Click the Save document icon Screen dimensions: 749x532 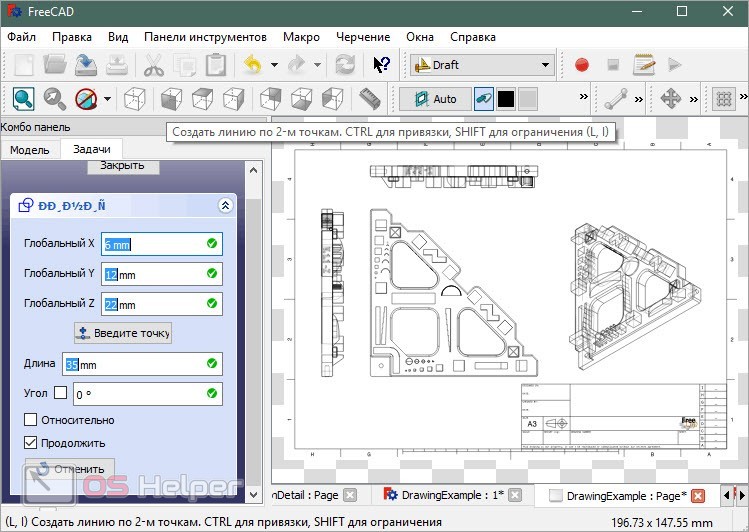pos(86,65)
